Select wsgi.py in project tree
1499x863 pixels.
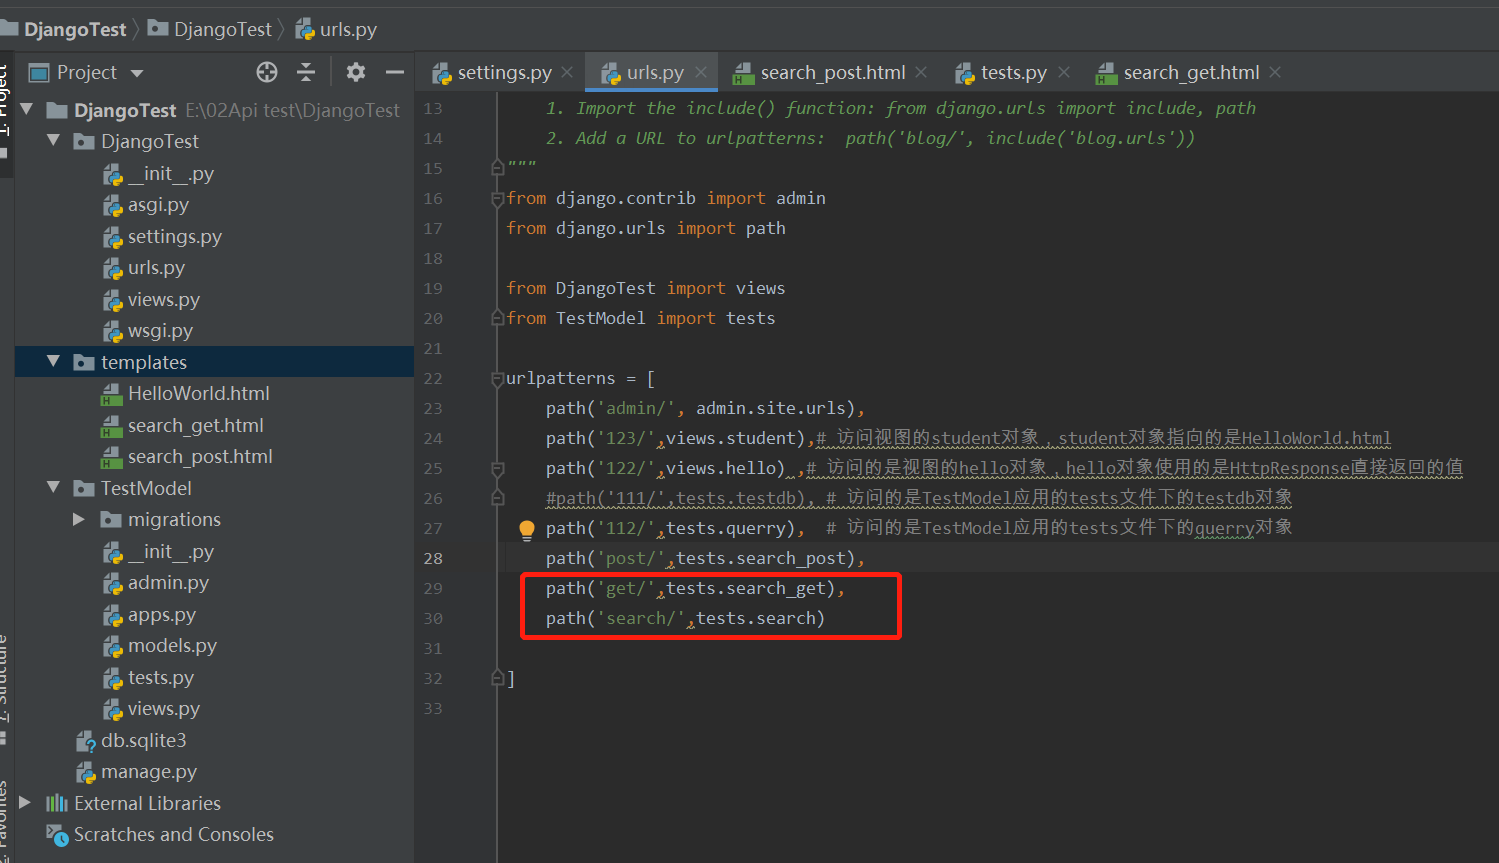160,330
